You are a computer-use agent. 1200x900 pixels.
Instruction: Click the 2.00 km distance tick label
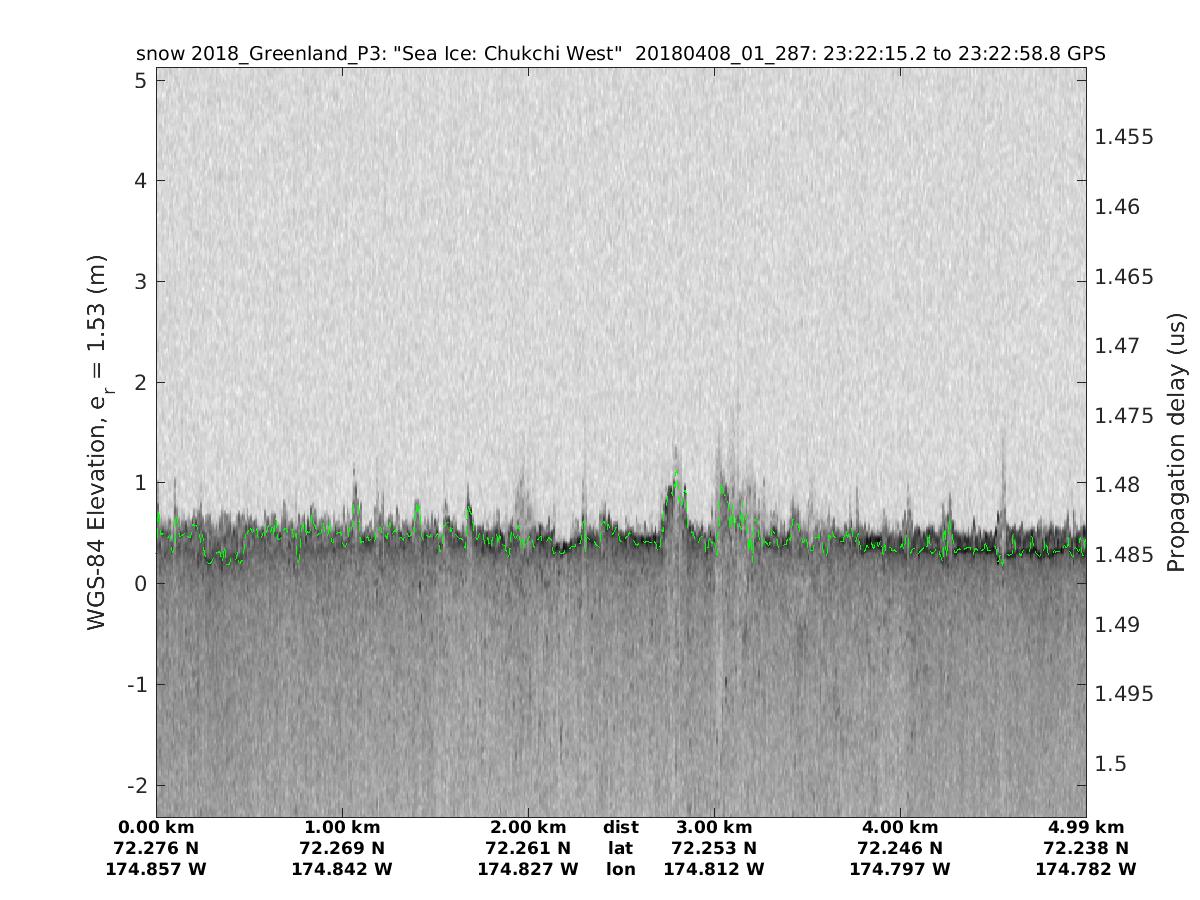click(528, 827)
